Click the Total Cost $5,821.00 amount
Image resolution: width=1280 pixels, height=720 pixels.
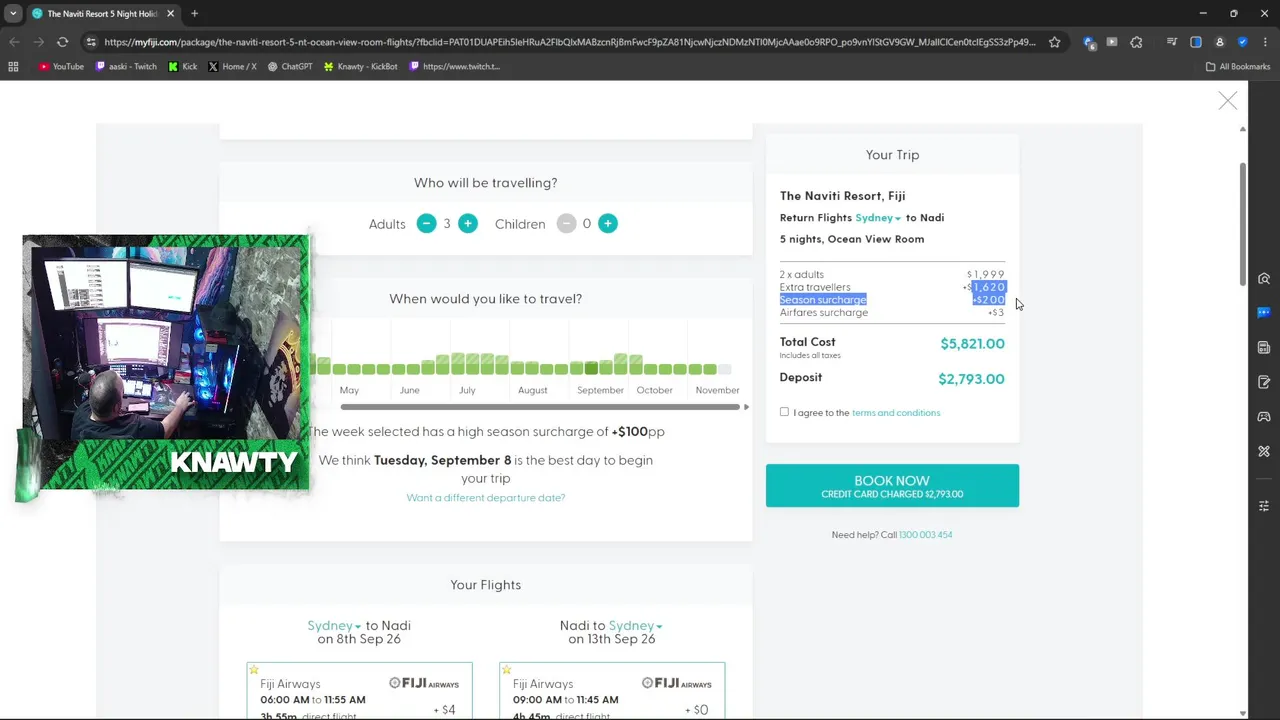[x=972, y=344]
